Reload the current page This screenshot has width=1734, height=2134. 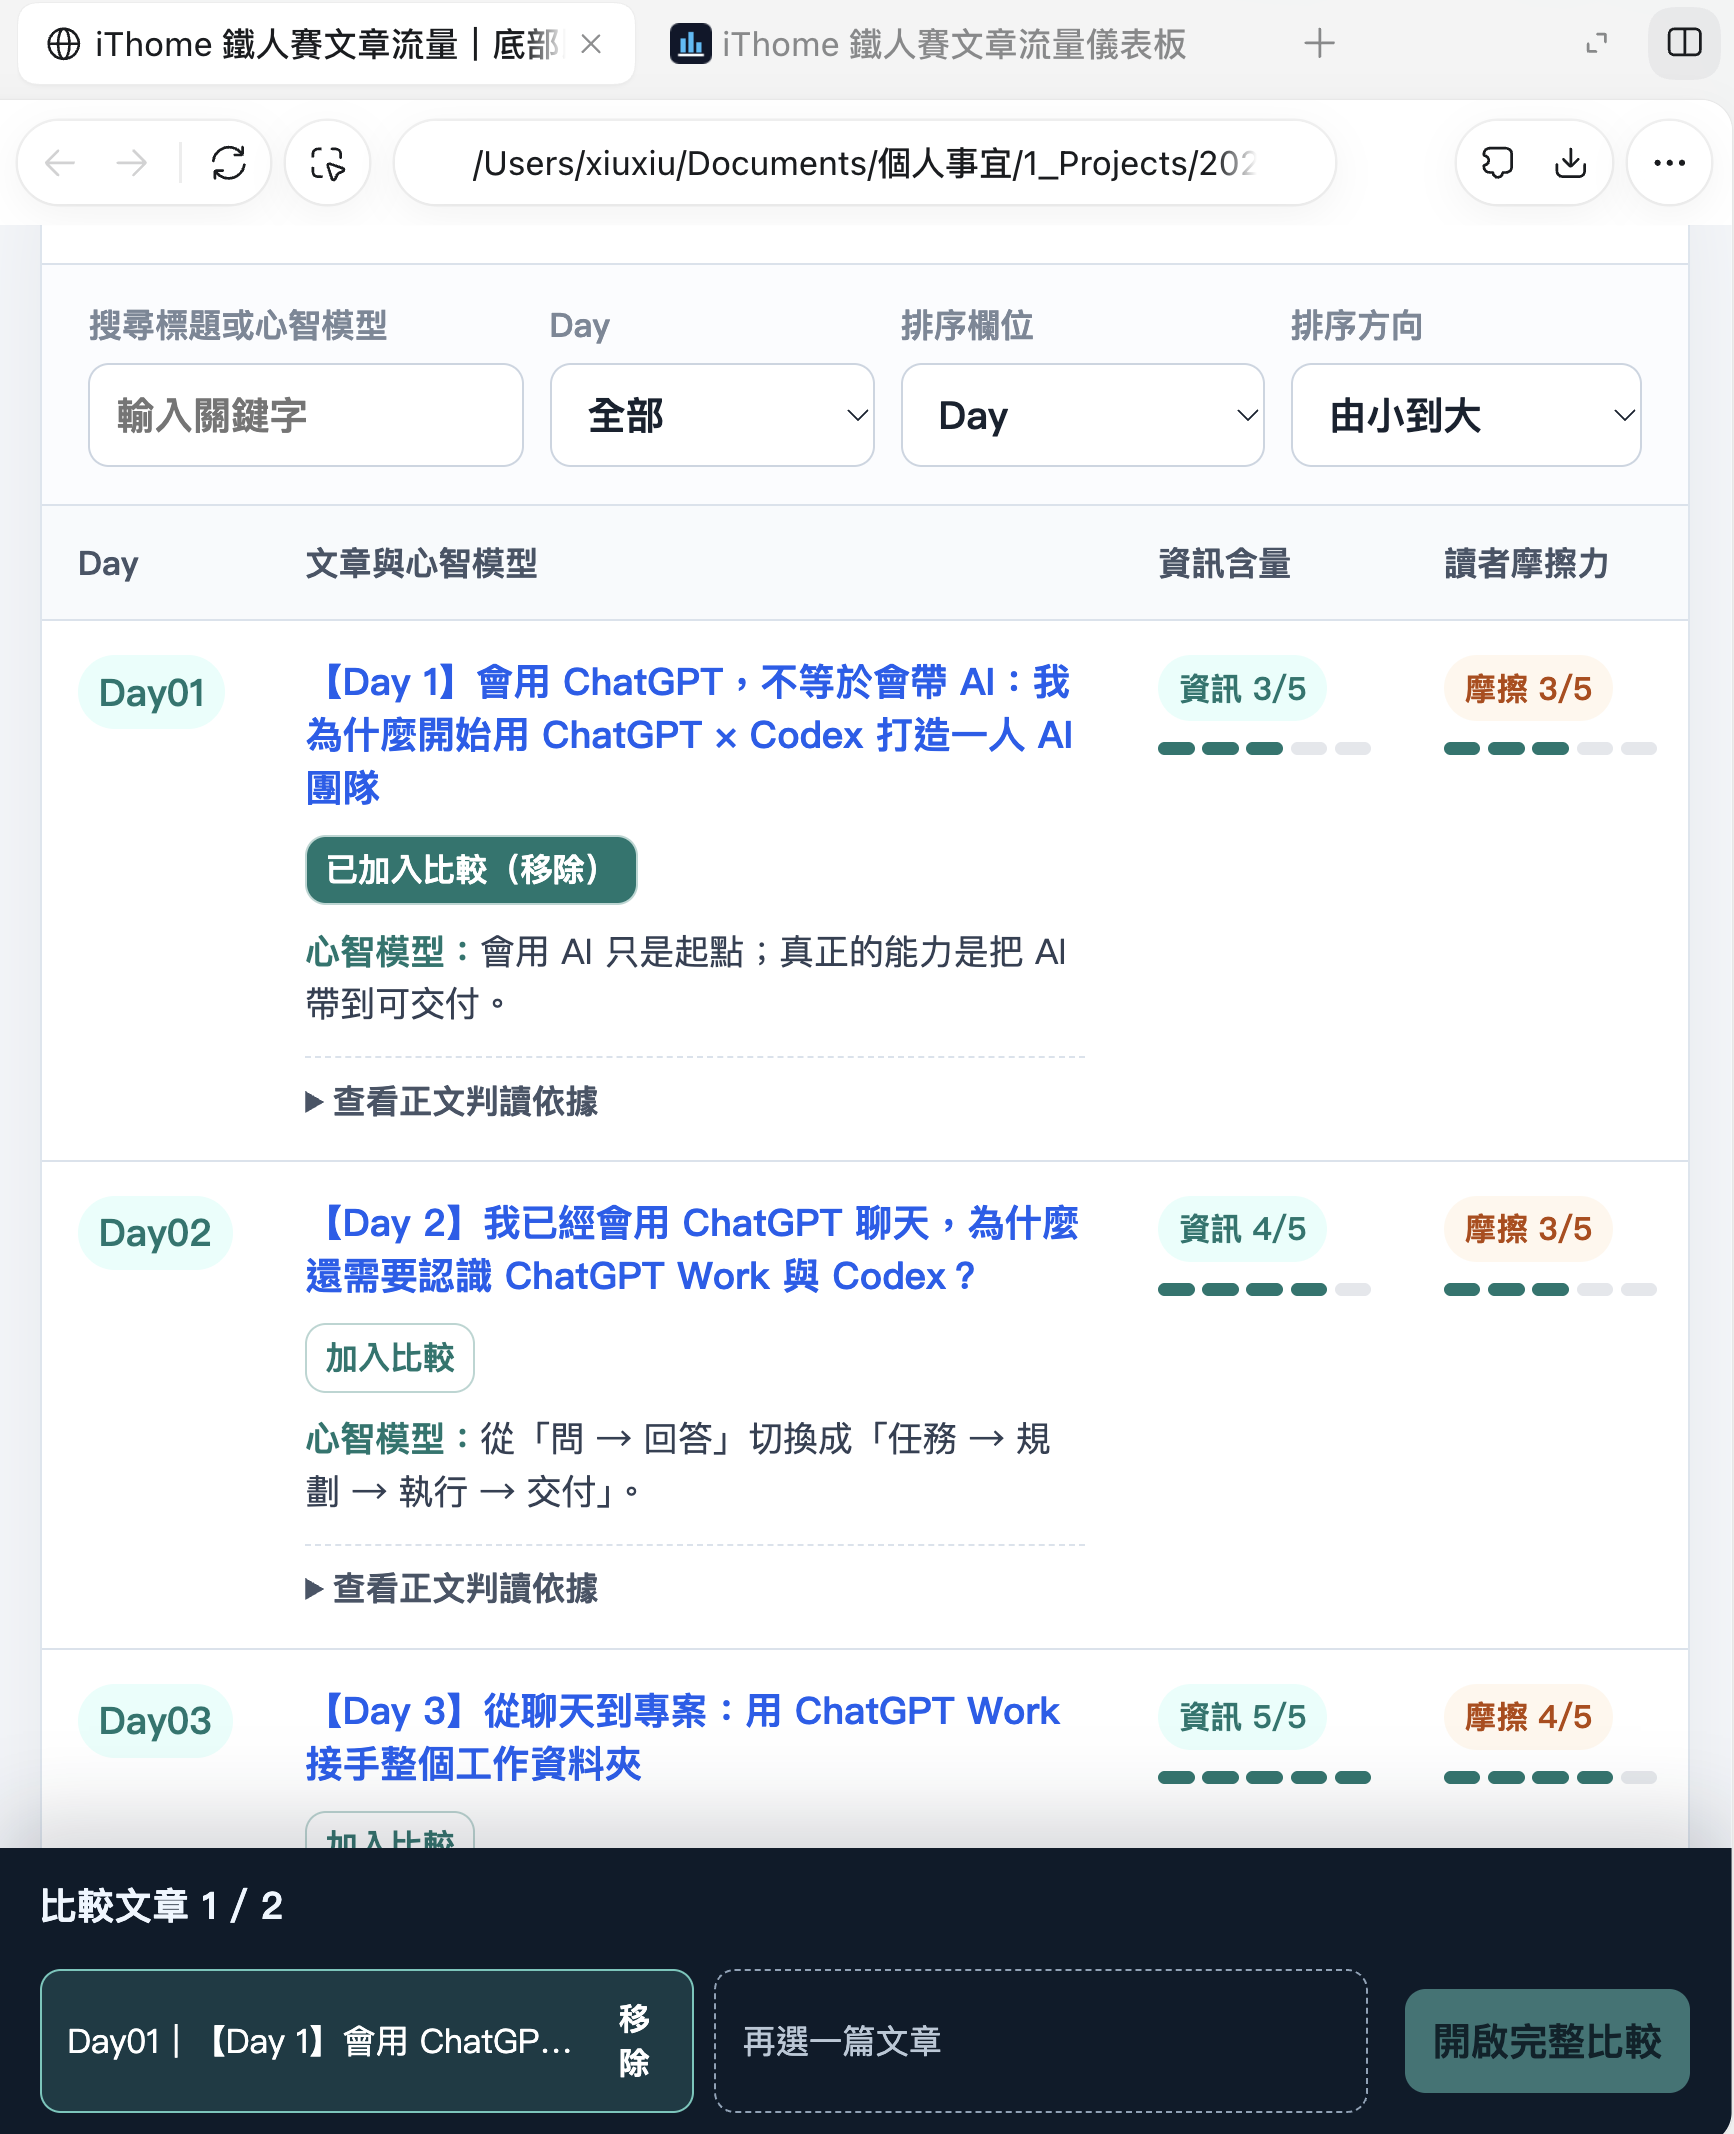pos(229,163)
